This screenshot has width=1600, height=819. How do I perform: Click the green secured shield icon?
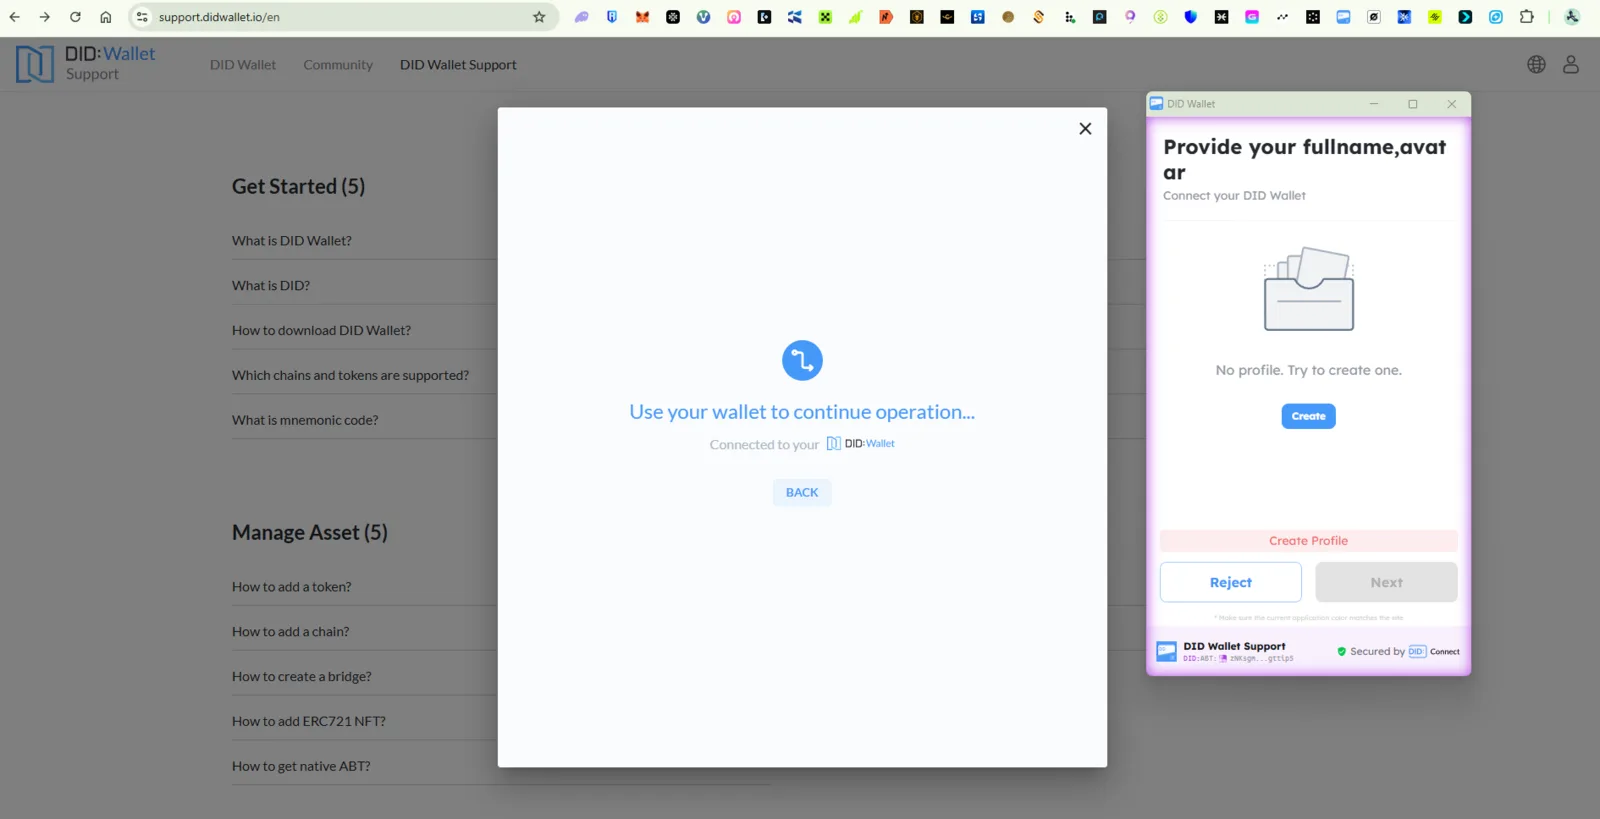(1342, 652)
